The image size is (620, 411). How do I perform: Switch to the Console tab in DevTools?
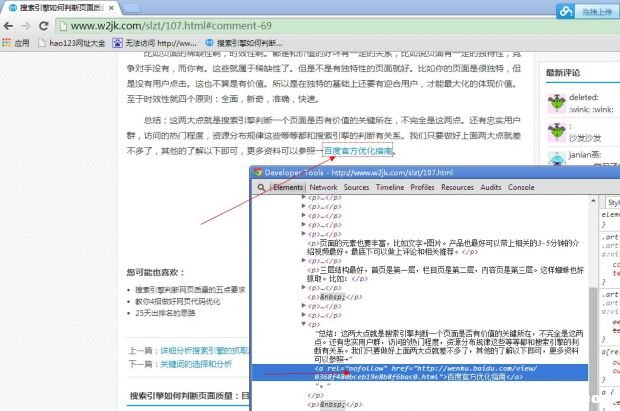click(520, 187)
